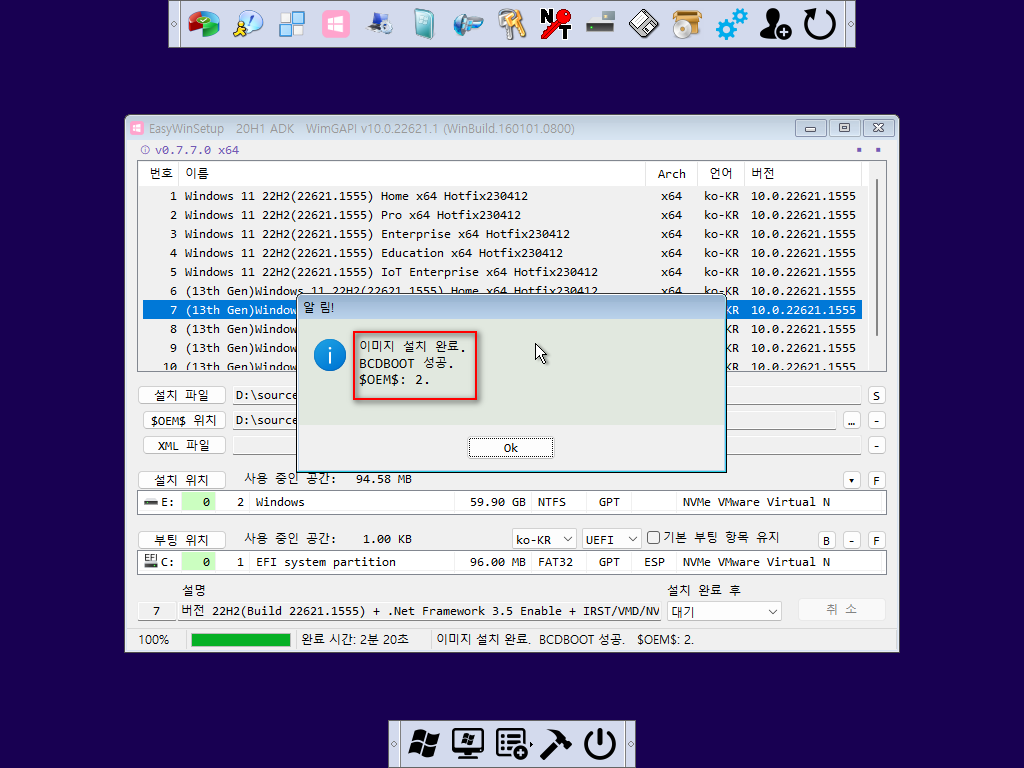The image size is (1024, 768).
Task: Click the $OEM$ 위치 button
Action: pos(184,421)
